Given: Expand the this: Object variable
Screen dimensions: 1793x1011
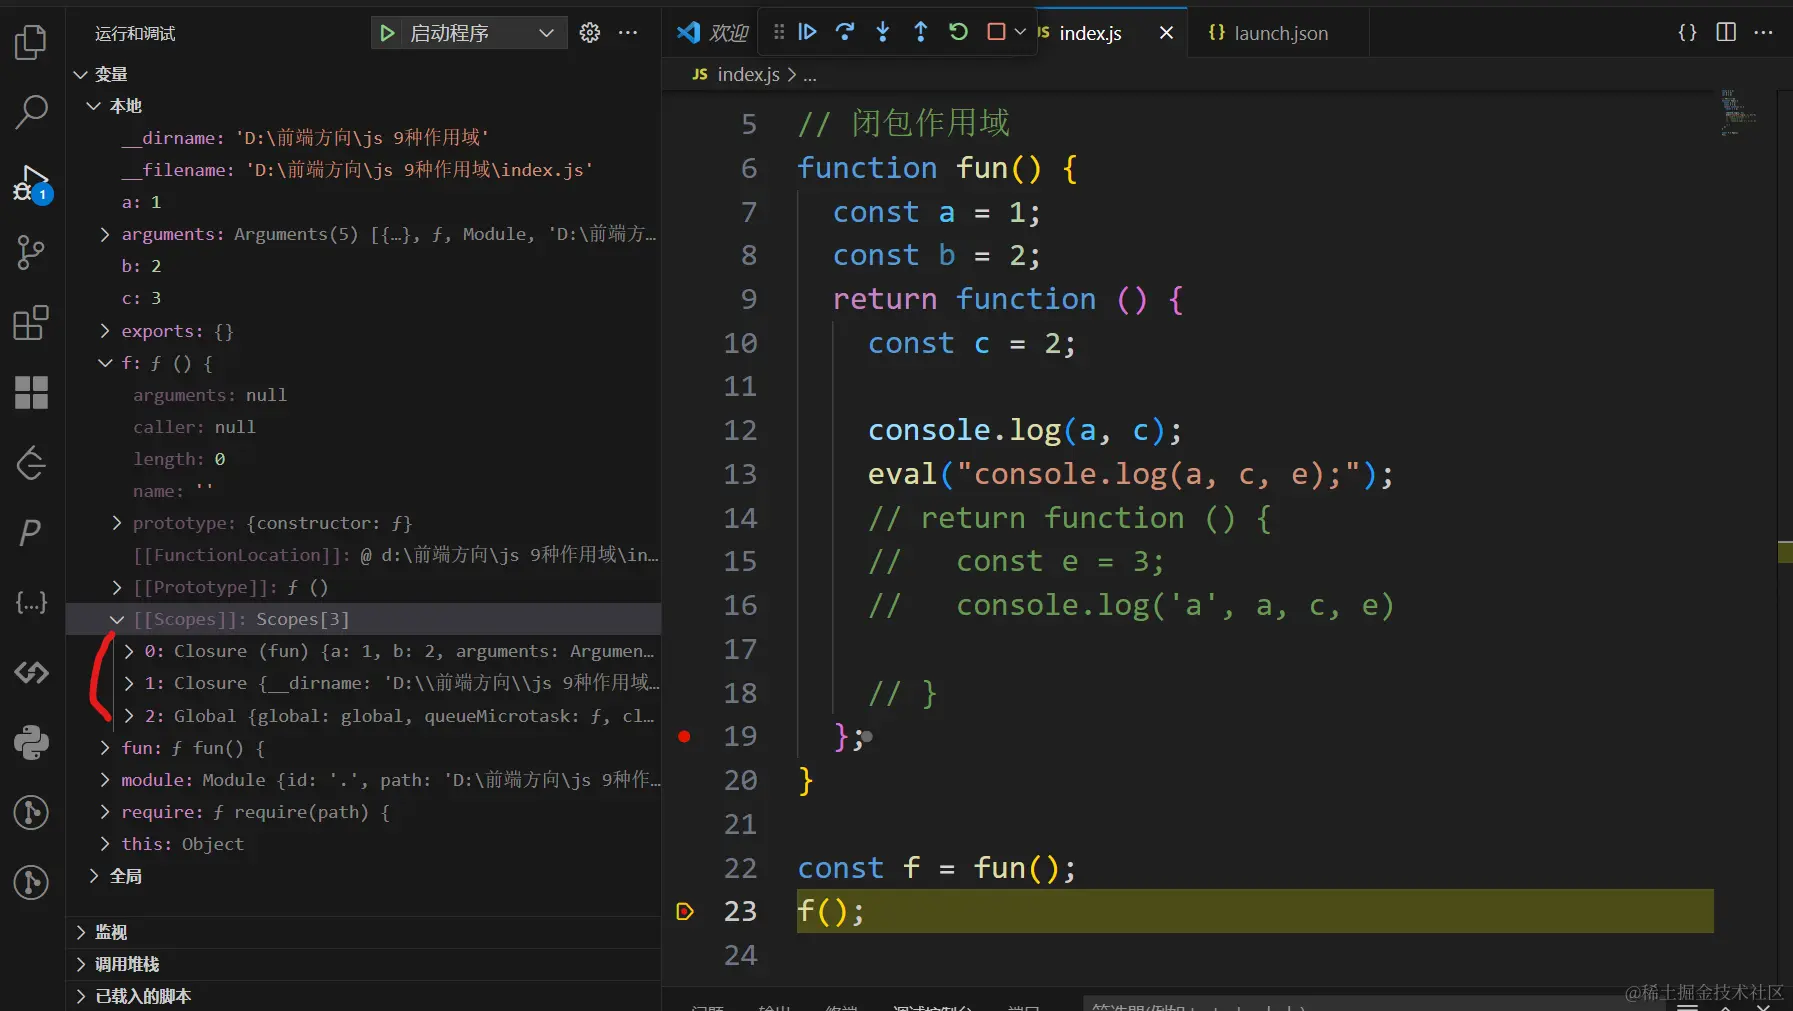Looking at the screenshot, I should [x=105, y=844].
